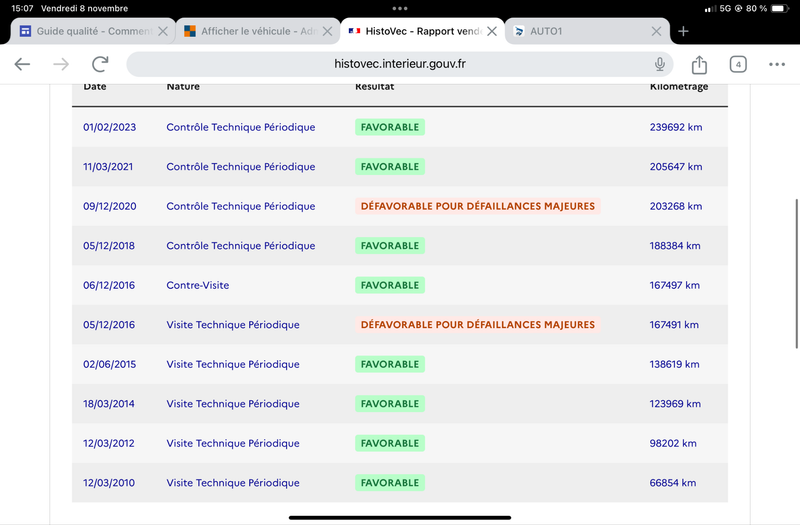This screenshot has height=525, width=800.
Task: Click mileage 205647 km
Action: point(676,166)
